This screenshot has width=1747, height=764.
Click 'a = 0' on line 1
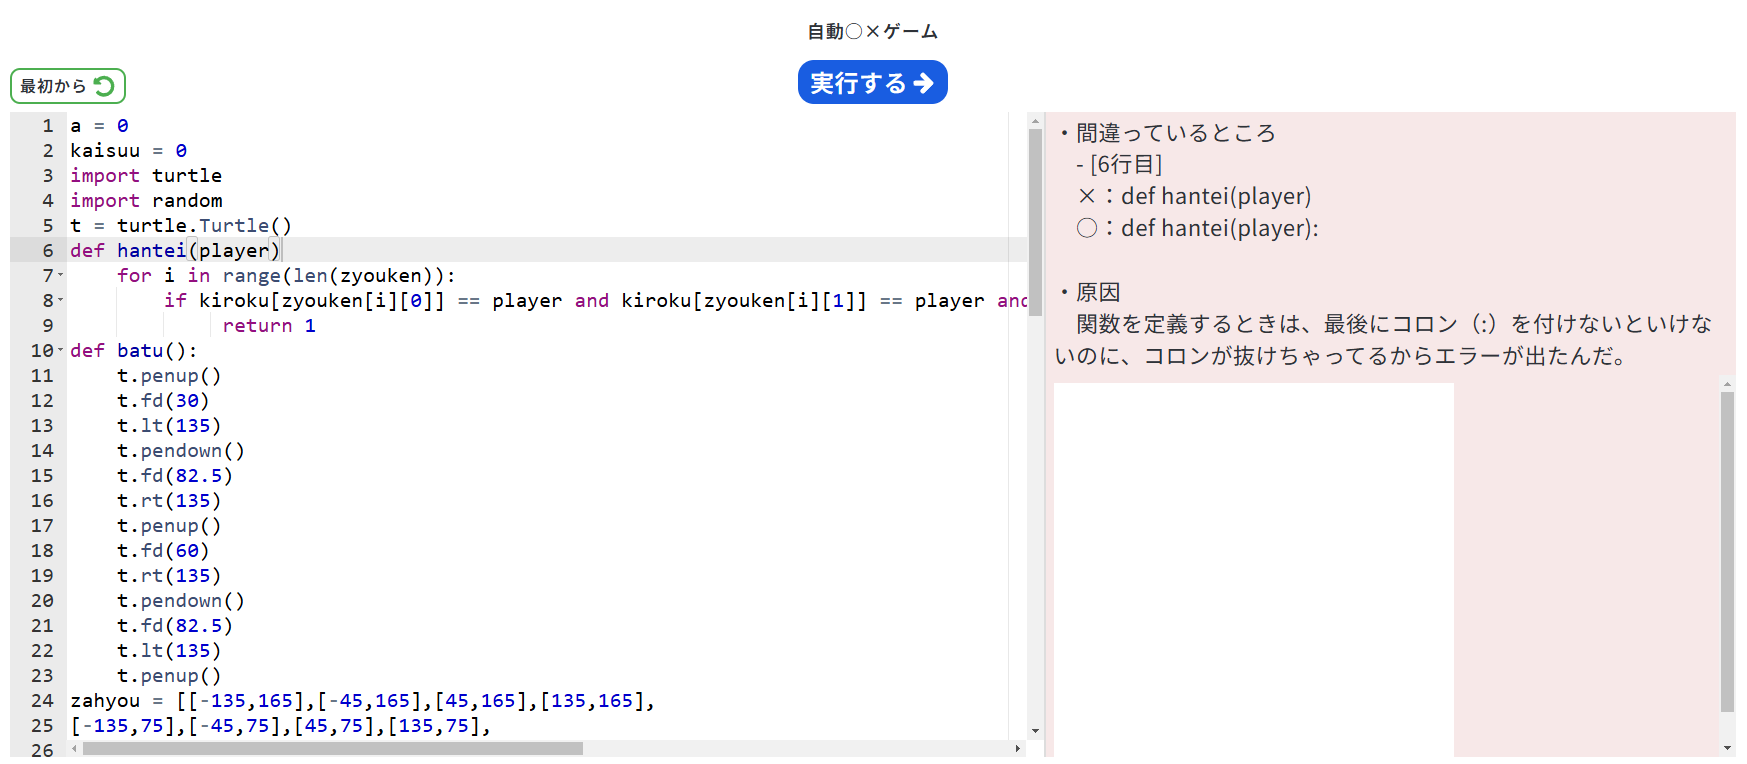[x=99, y=125]
